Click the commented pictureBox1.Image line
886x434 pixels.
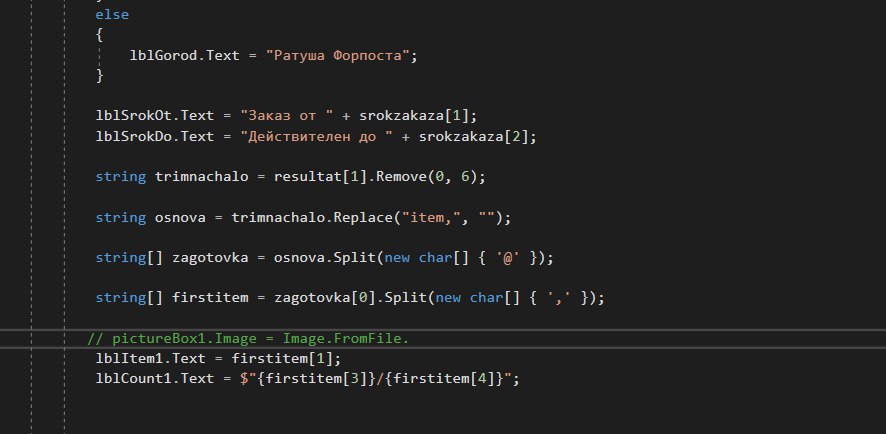(248, 338)
